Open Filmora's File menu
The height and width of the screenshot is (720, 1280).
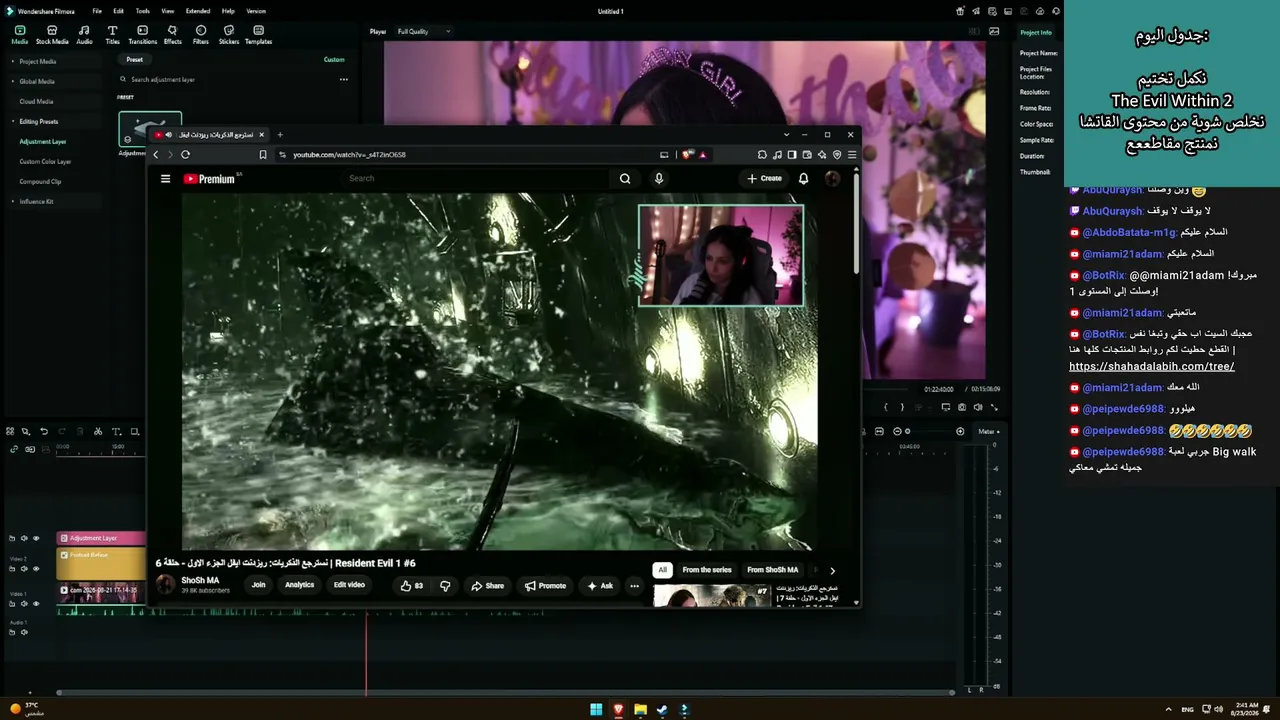point(97,11)
